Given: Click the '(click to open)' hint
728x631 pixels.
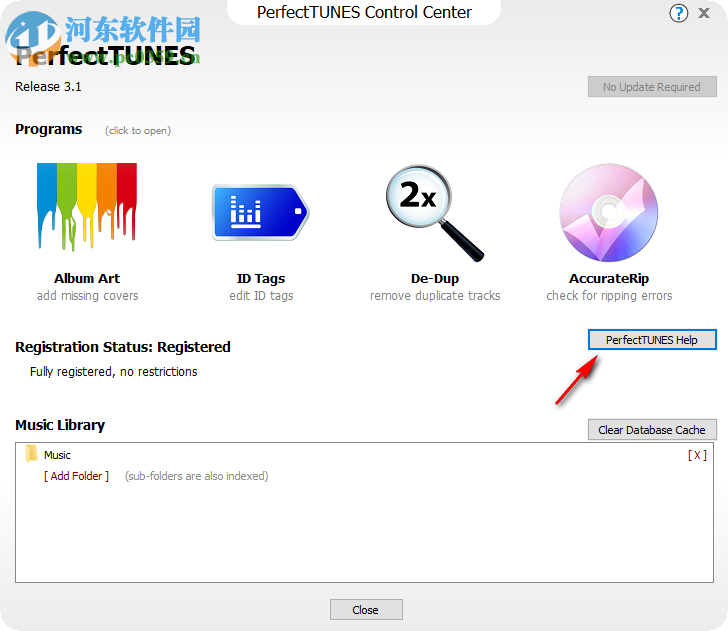Looking at the screenshot, I should [x=138, y=130].
